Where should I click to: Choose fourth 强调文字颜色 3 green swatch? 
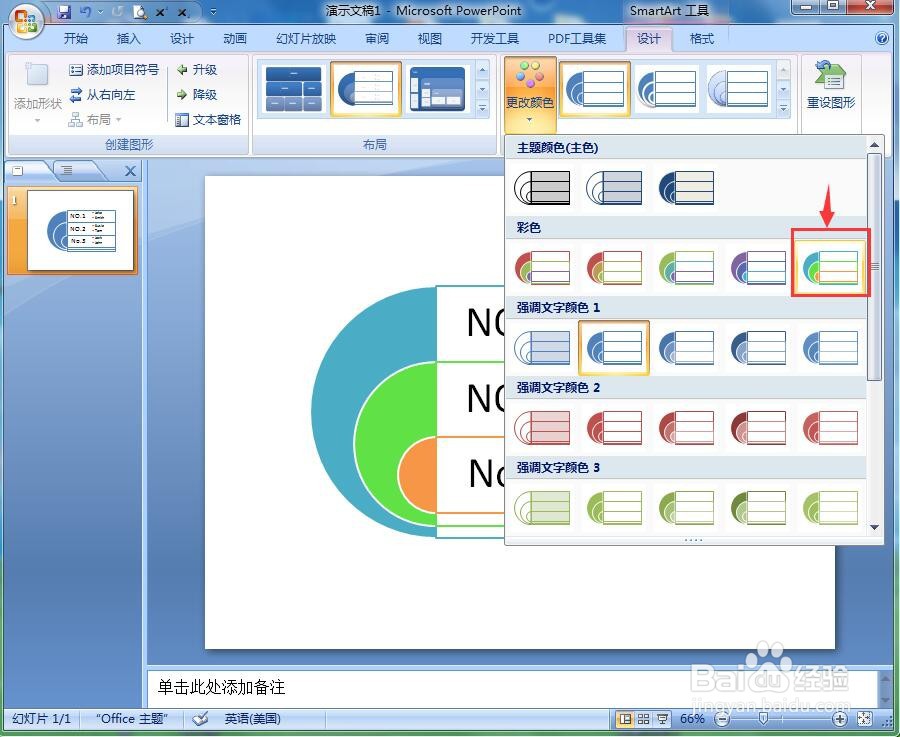tap(758, 508)
